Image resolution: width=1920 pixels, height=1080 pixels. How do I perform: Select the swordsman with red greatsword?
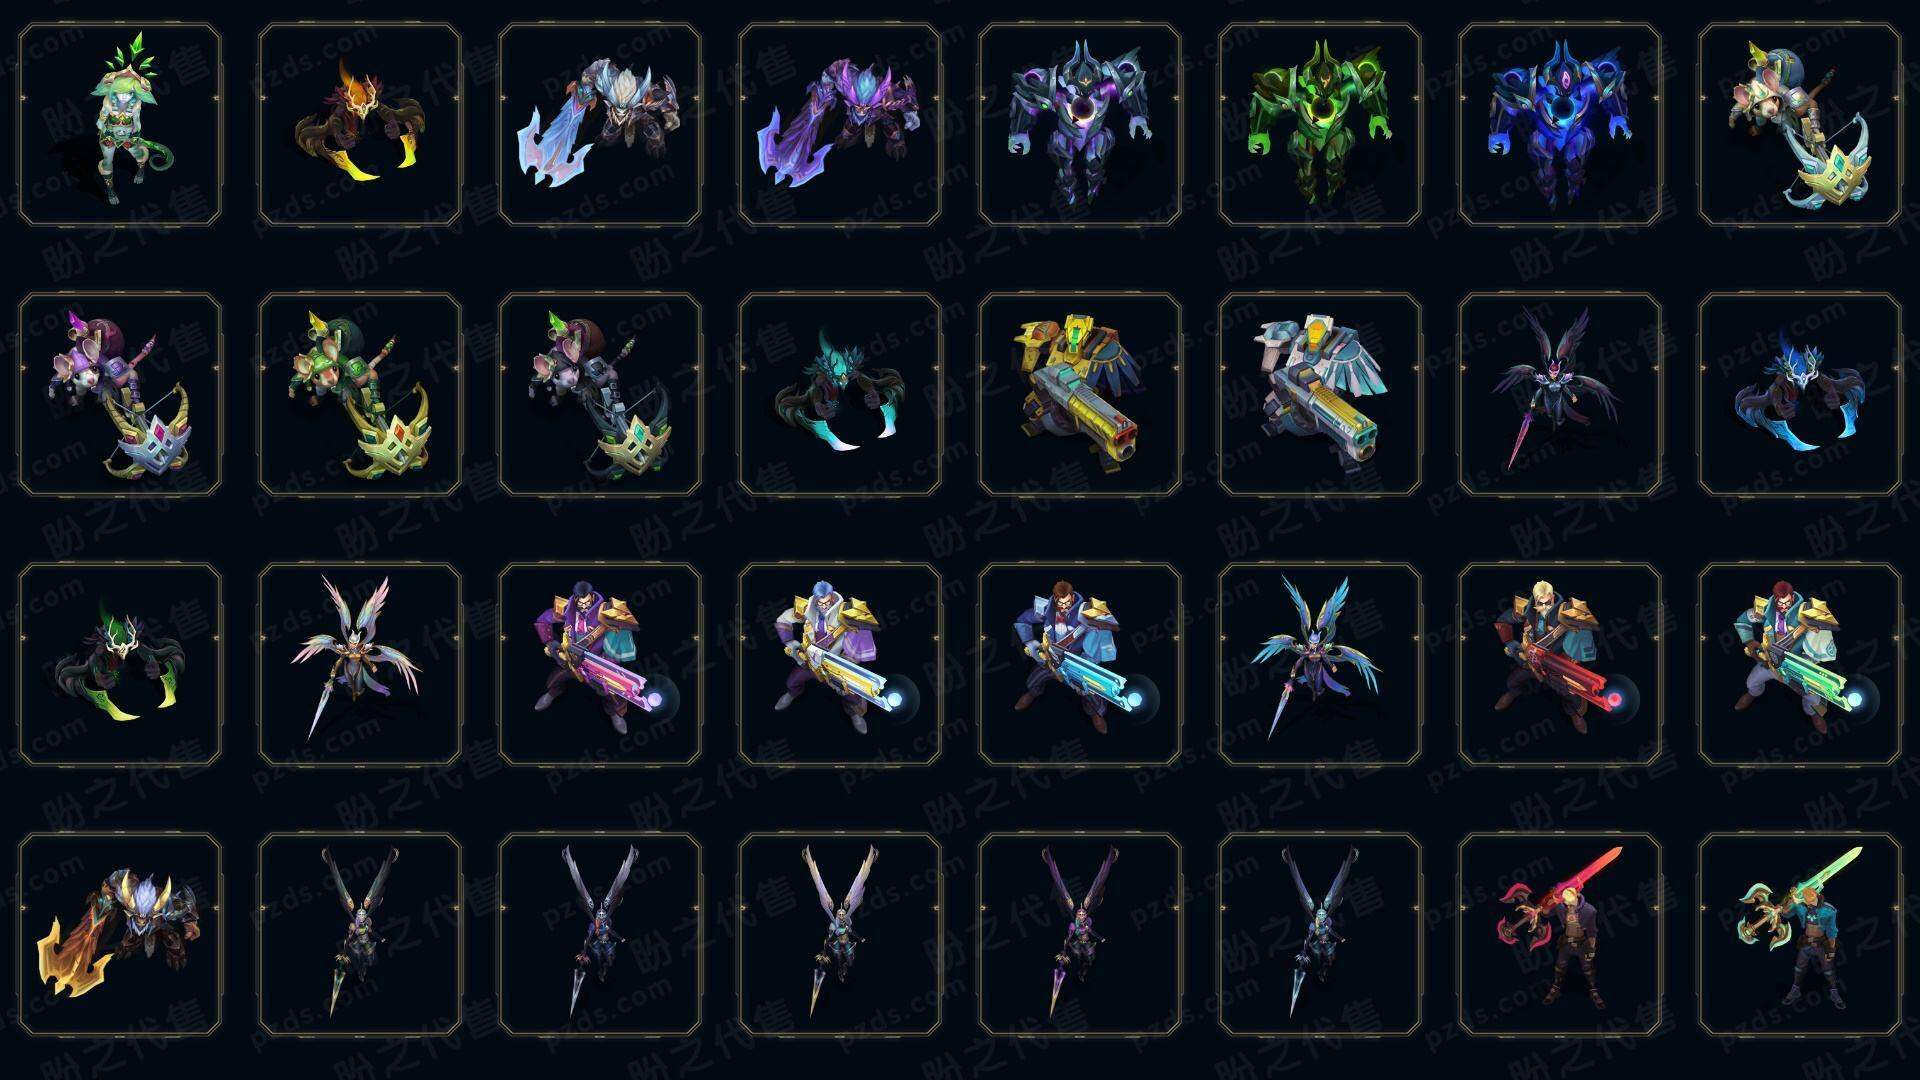1560,934
